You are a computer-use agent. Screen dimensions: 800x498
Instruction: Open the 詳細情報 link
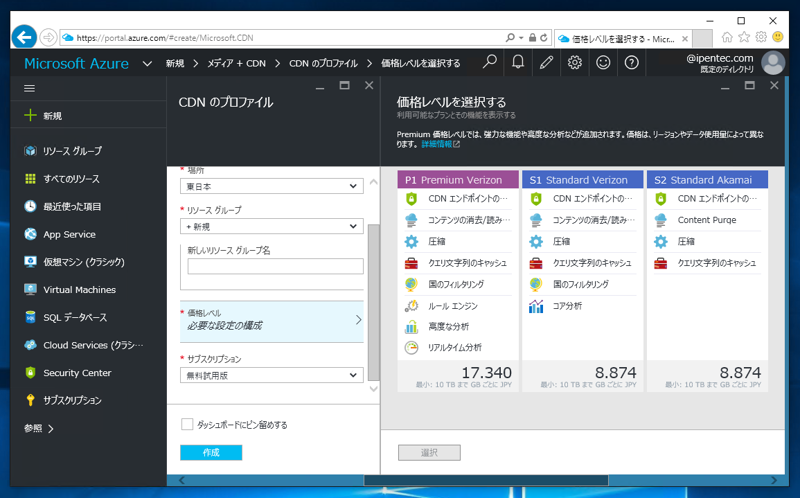[440, 144]
